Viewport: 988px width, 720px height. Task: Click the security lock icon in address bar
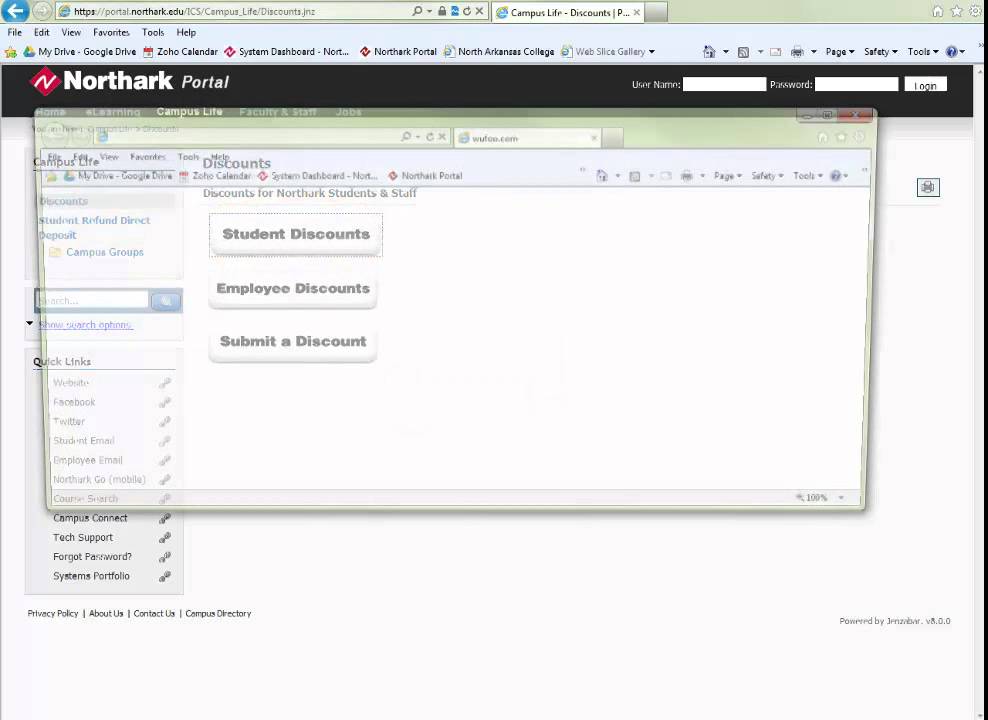click(x=442, y=11)
